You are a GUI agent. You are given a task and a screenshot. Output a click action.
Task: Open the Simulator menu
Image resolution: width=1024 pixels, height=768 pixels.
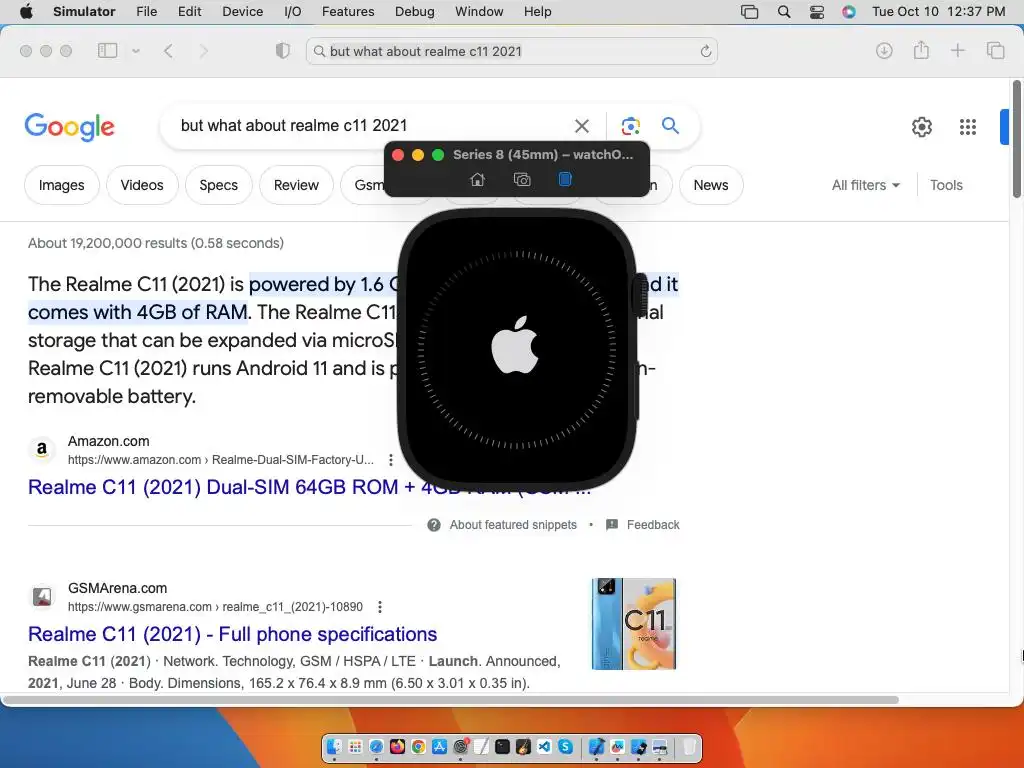[84, 12]
